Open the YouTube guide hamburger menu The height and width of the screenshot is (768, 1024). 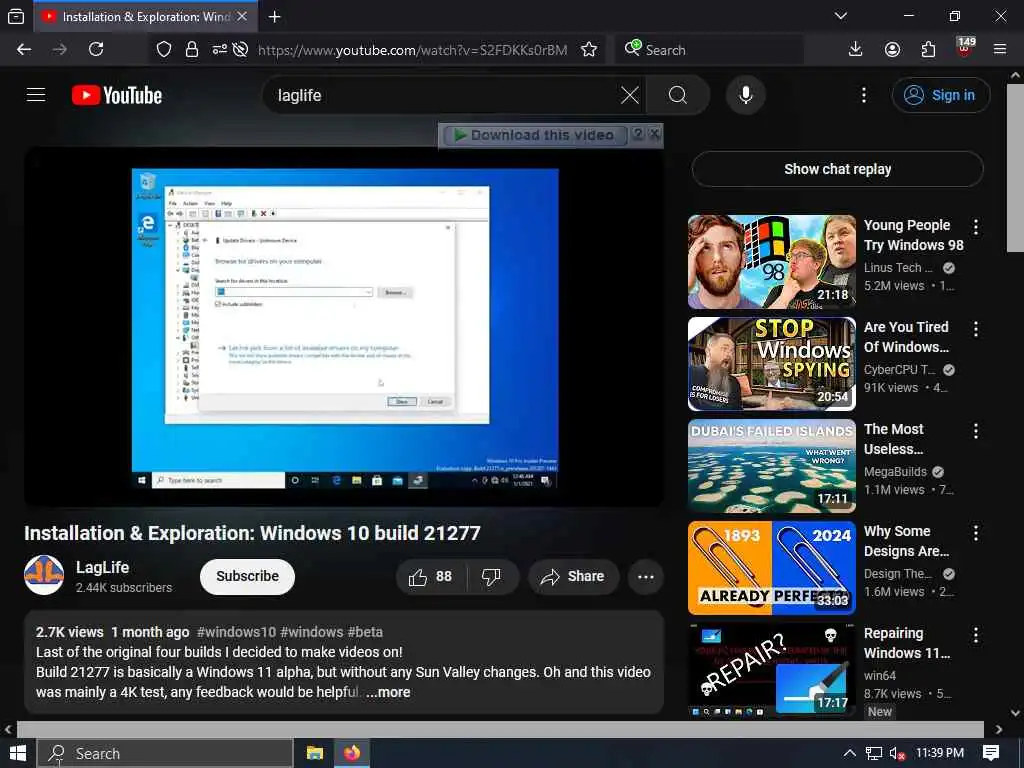[36, 95]
